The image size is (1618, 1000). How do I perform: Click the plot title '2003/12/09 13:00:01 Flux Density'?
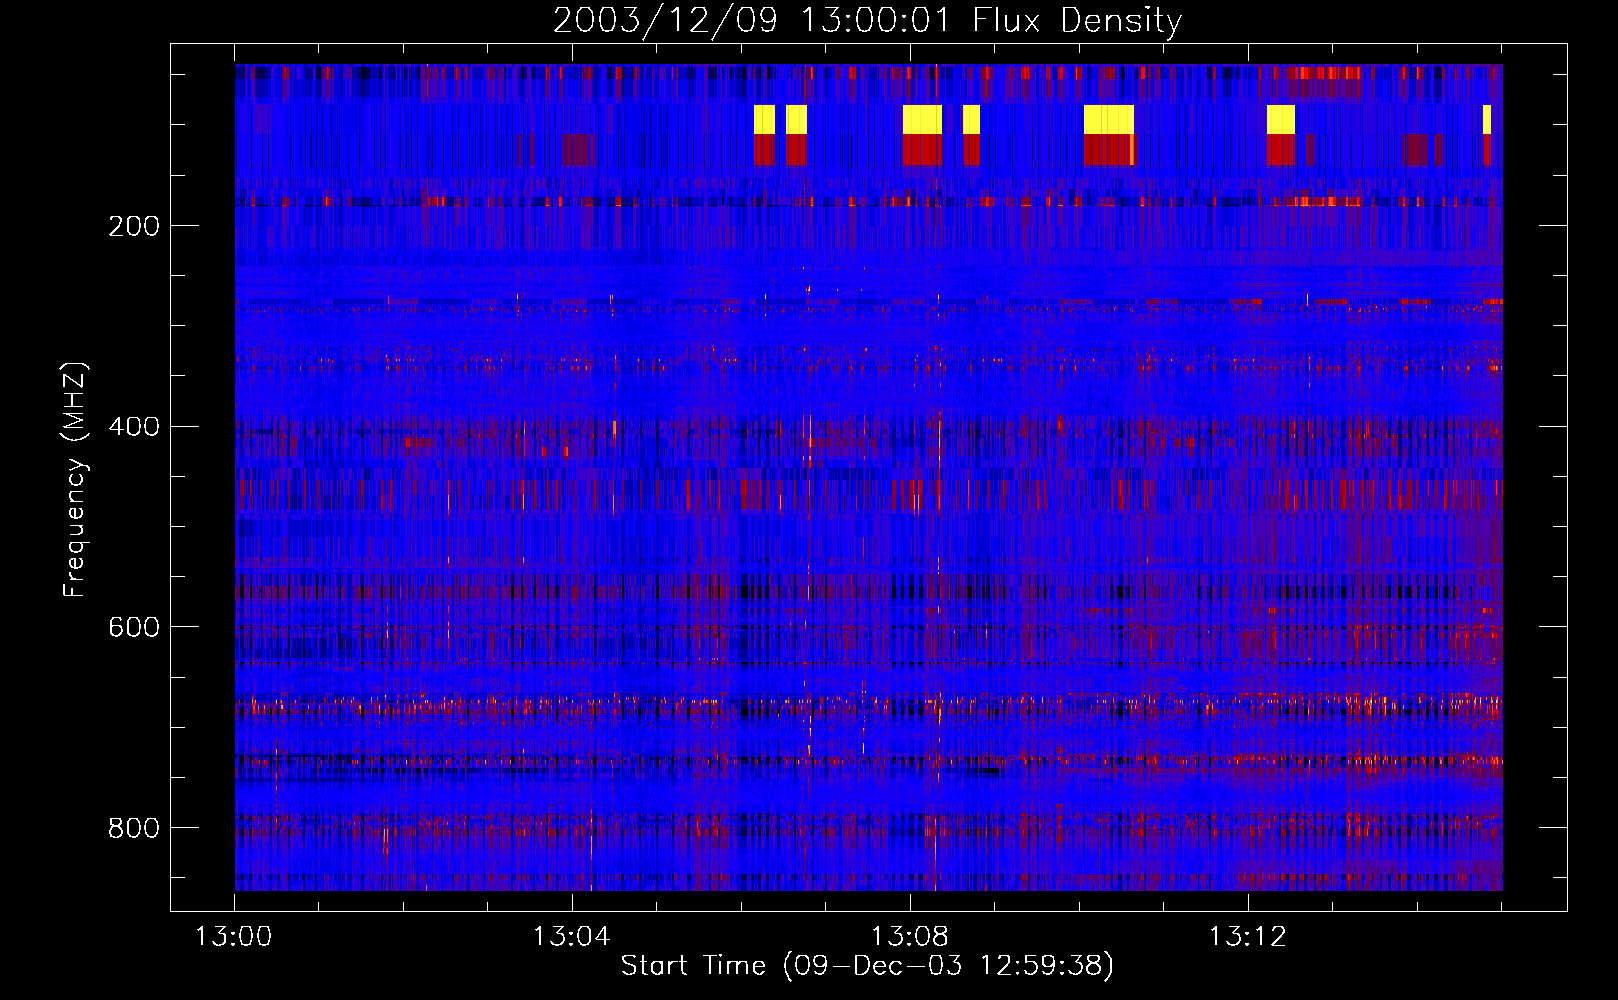click(x=867, y=20)
